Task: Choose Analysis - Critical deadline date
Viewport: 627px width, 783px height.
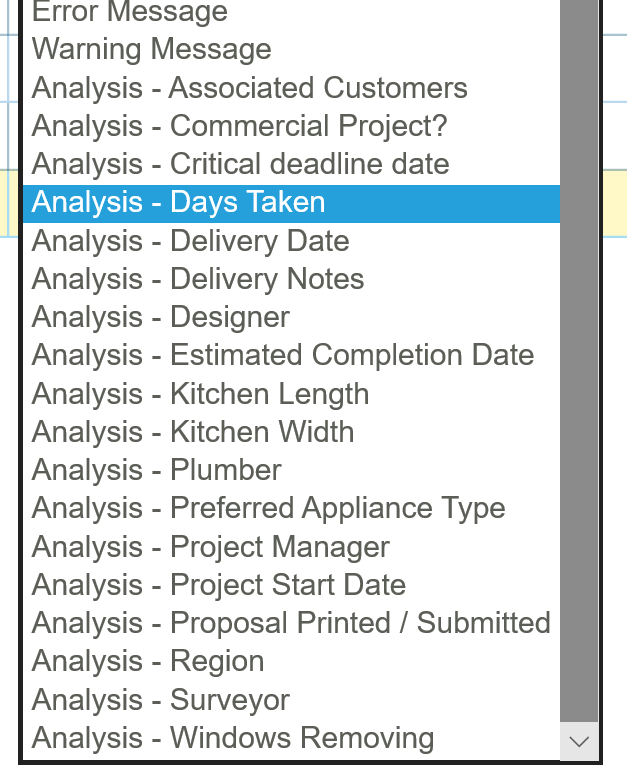Action: (x=241, y=164)
